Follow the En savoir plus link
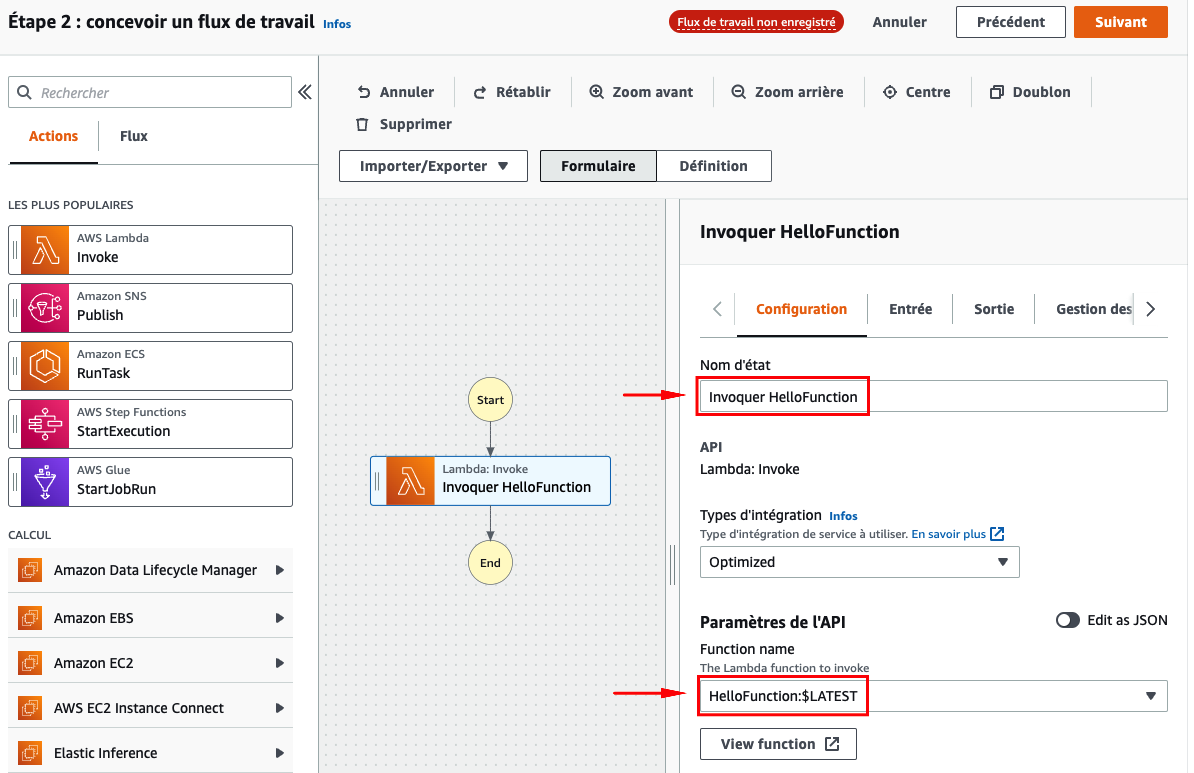The image size is (1194, 773). pos(948,534)
